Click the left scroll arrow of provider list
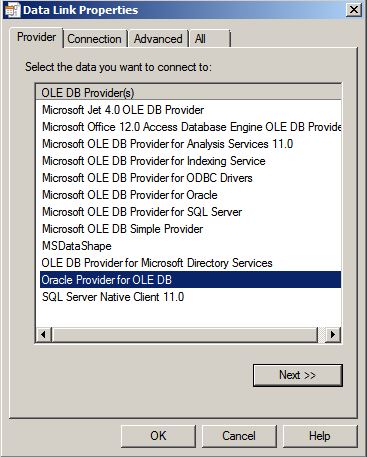 pos(44,334)
